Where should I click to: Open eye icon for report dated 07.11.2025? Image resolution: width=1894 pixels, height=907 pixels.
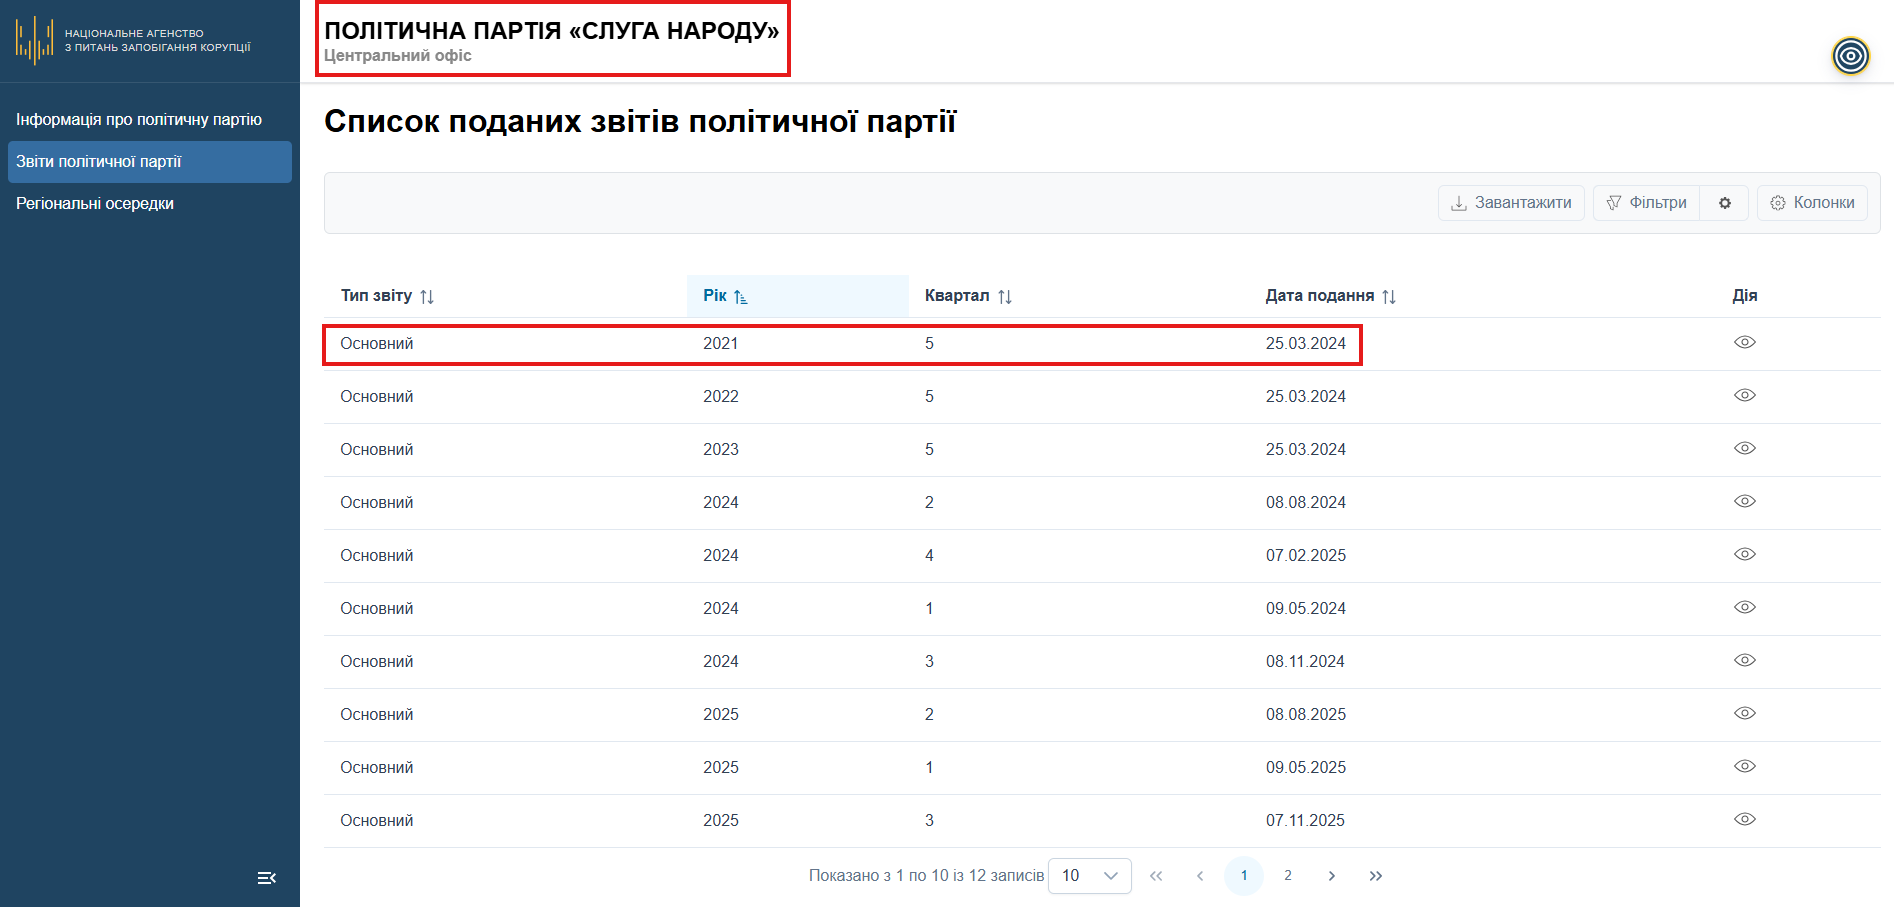[x=1744, y=819]
